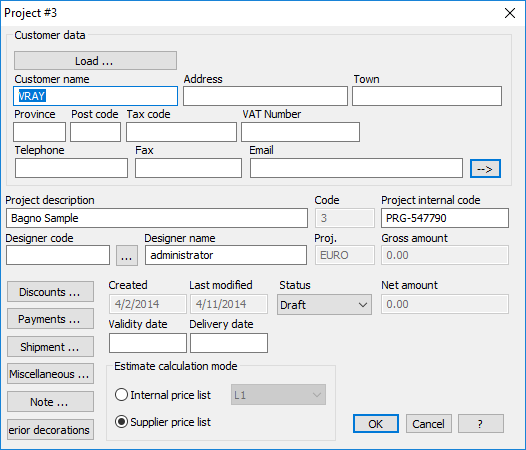Close the Project #3 window
The width and height of the screenshot is (526, 450).
coord(510,13)
